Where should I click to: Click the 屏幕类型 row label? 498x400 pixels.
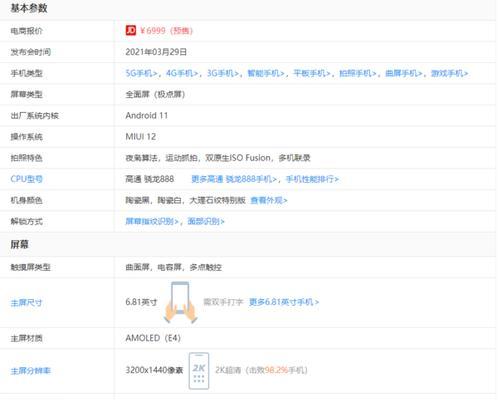click(27, 94)
